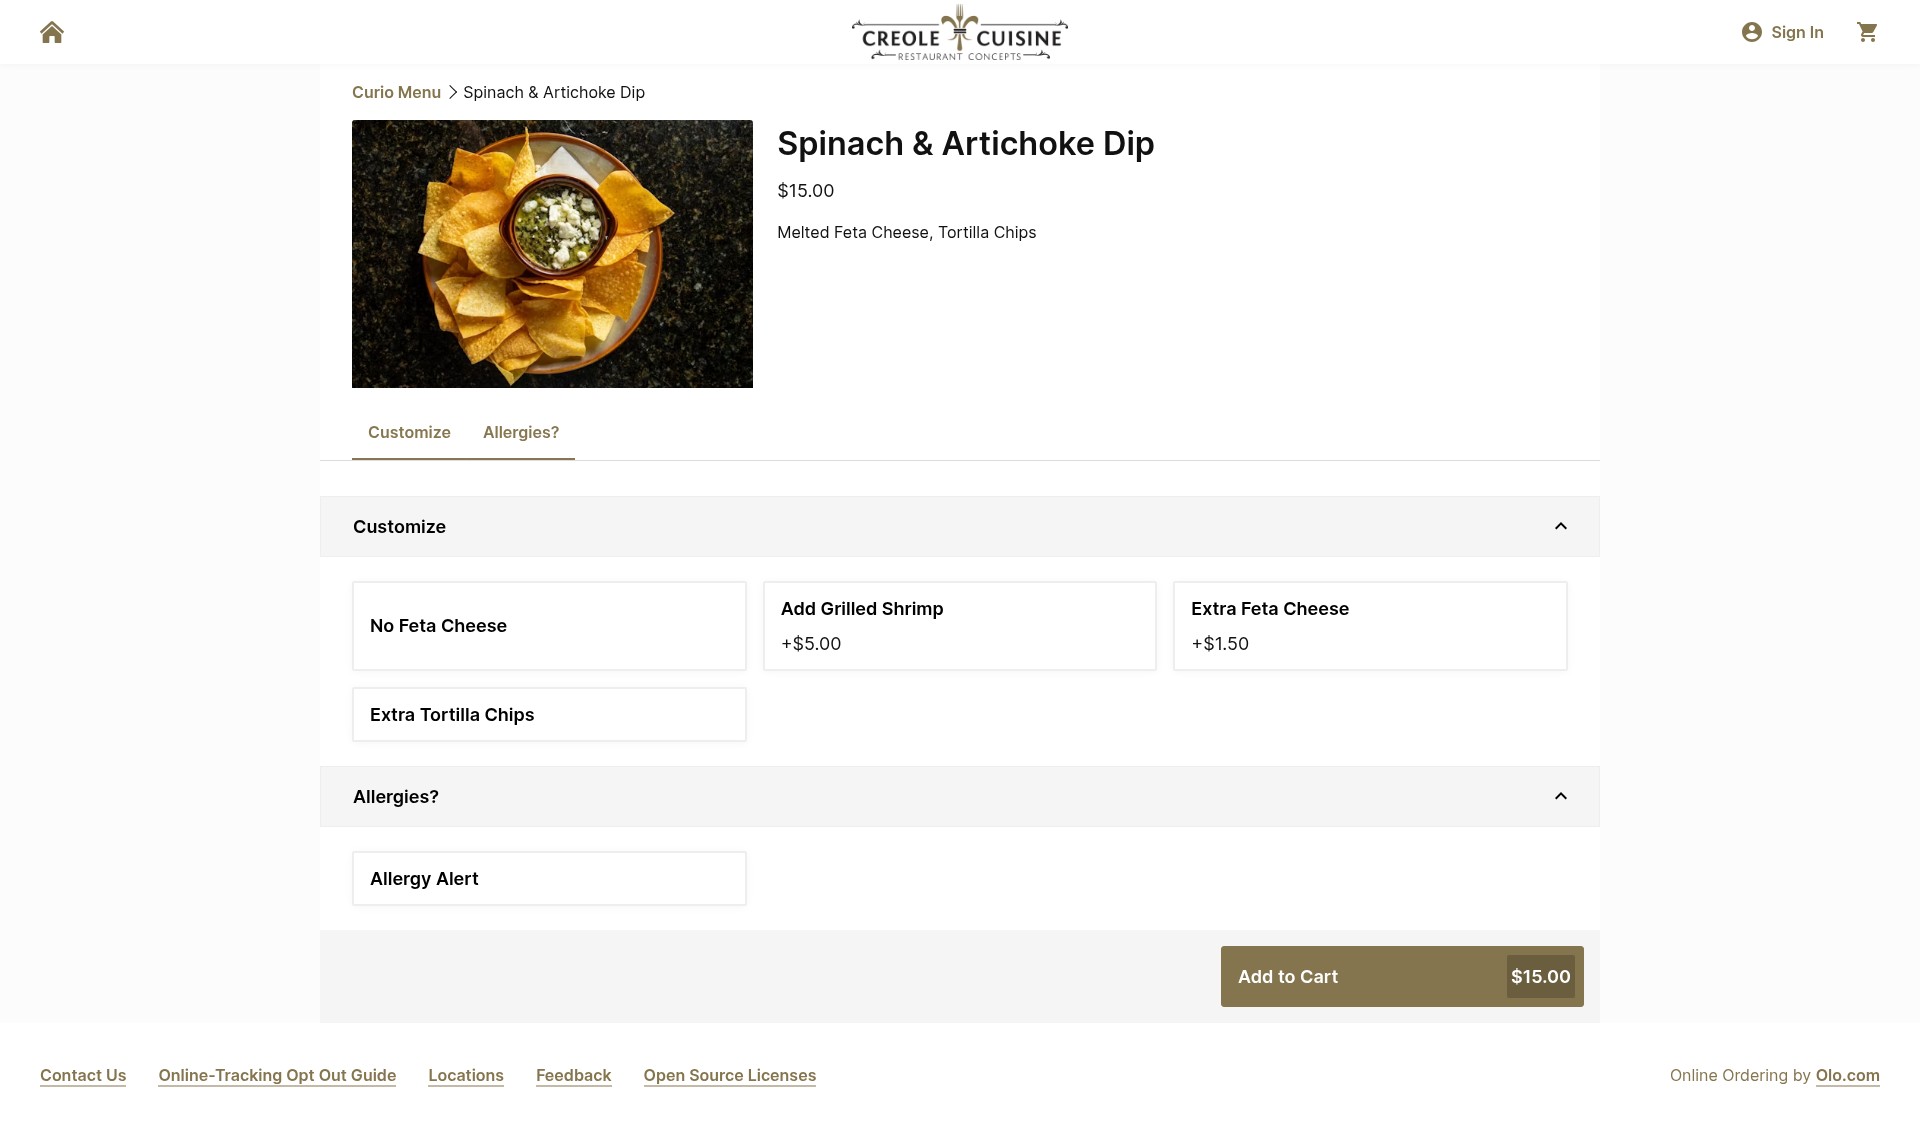Screen dimensions: 1920x1127
Task: Click the Melted Feta Cheese description text
Action: point(906,232)
